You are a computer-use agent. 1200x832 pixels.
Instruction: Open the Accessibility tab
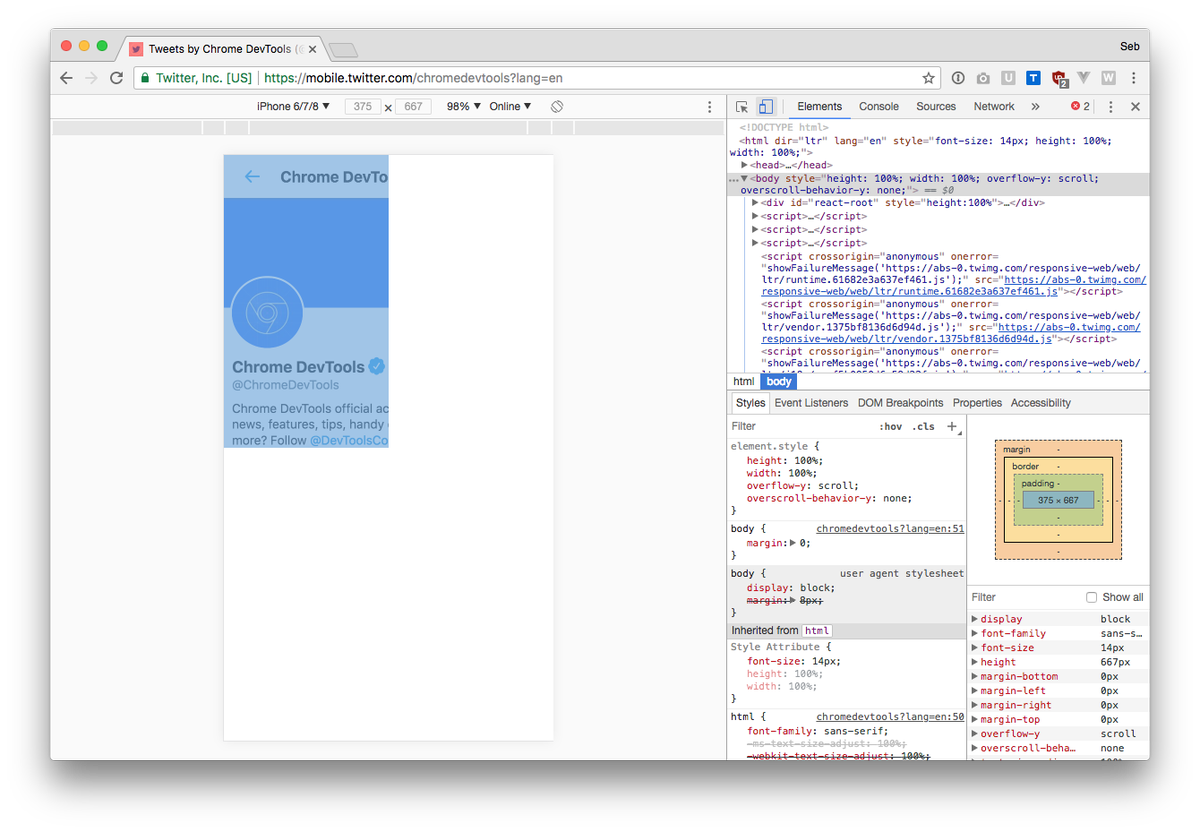1041,403
